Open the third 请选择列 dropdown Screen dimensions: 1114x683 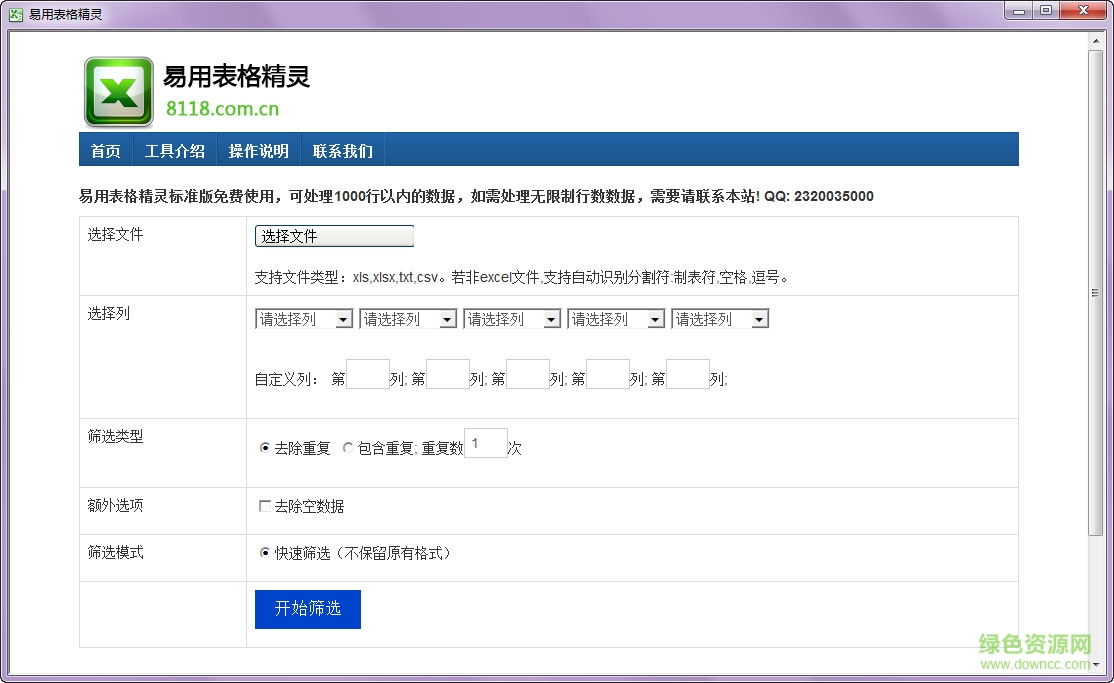(x=512, y=317)
